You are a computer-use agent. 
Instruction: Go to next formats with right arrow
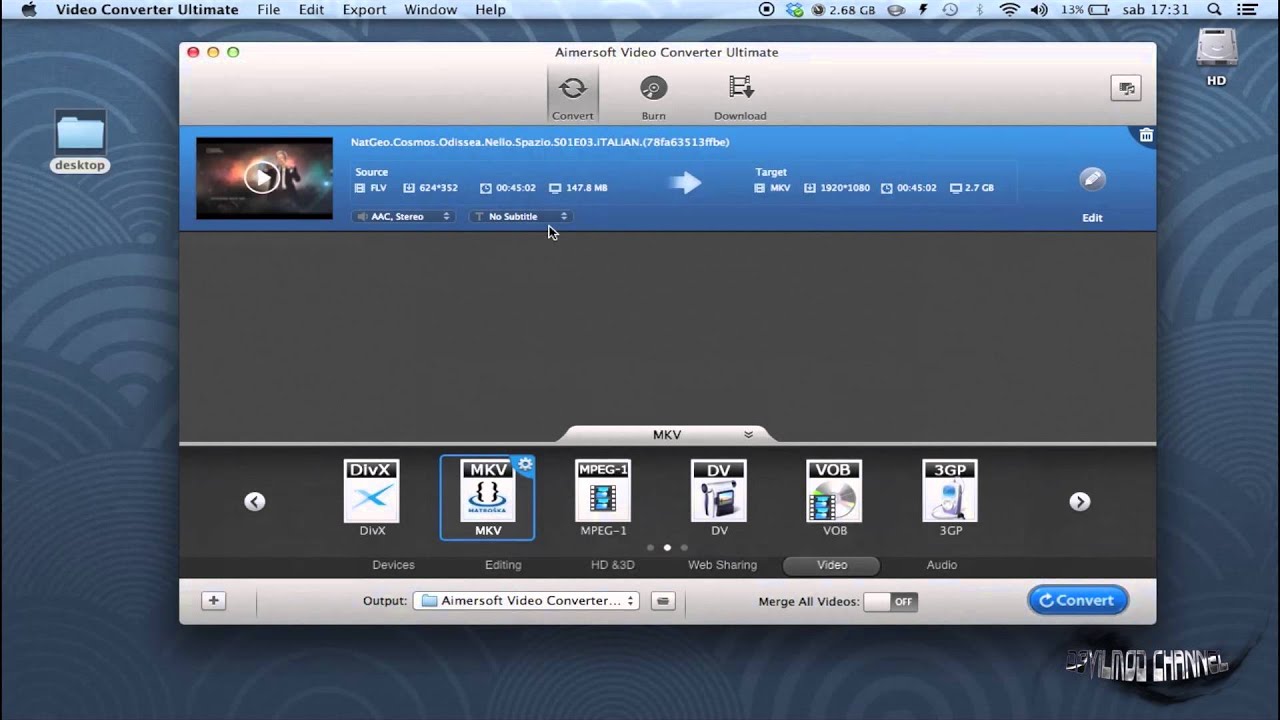click(x=1080, y=502)
